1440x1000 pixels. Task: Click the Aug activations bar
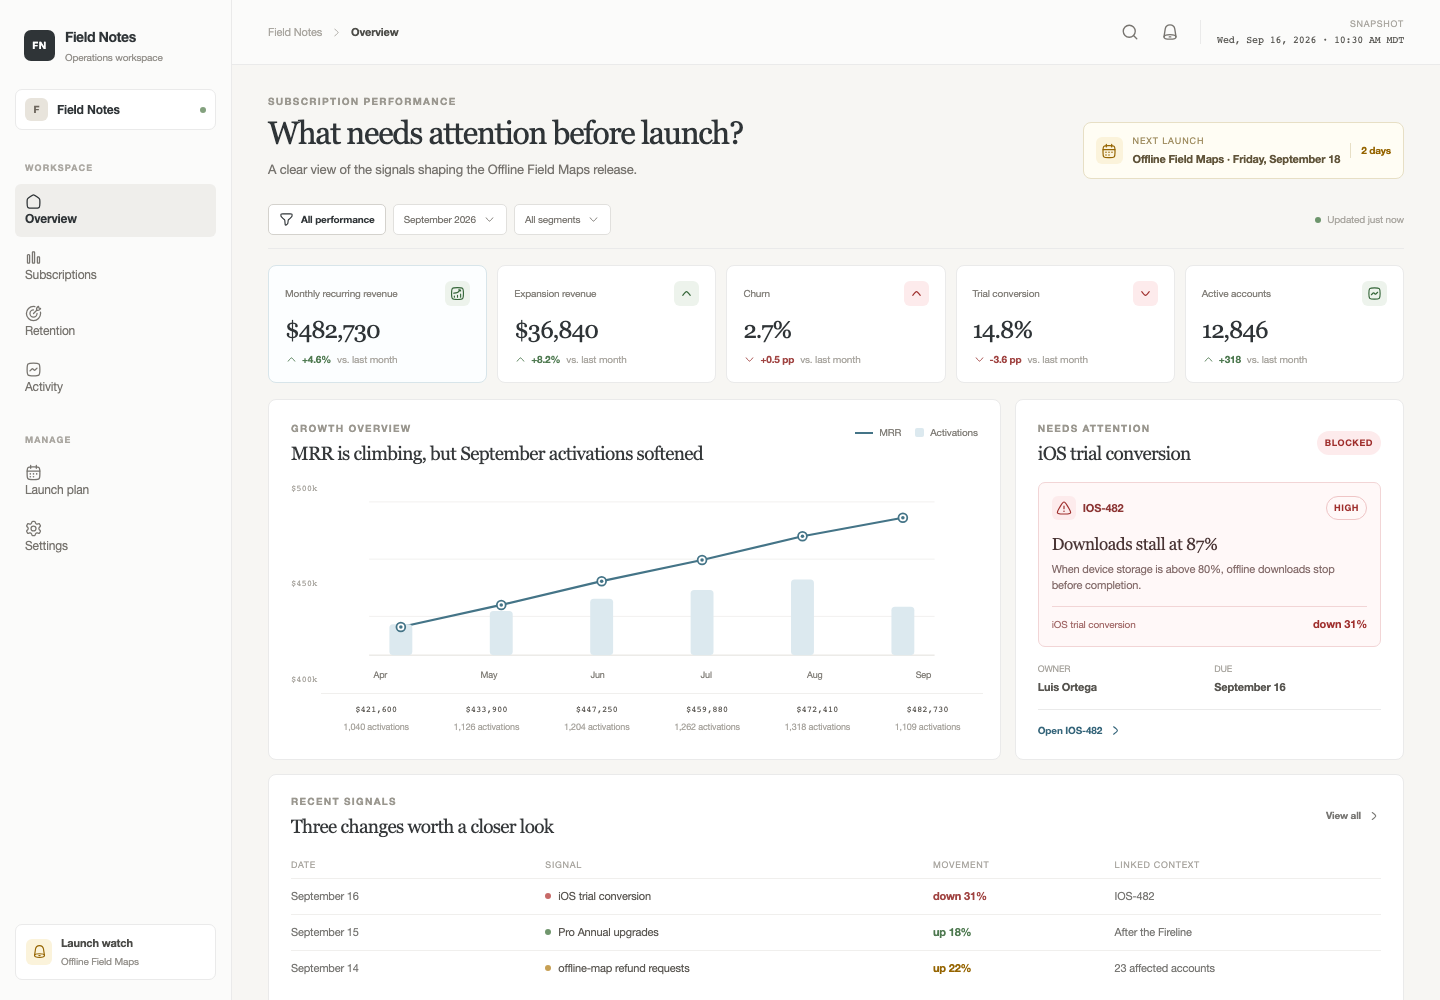(802, 617)
